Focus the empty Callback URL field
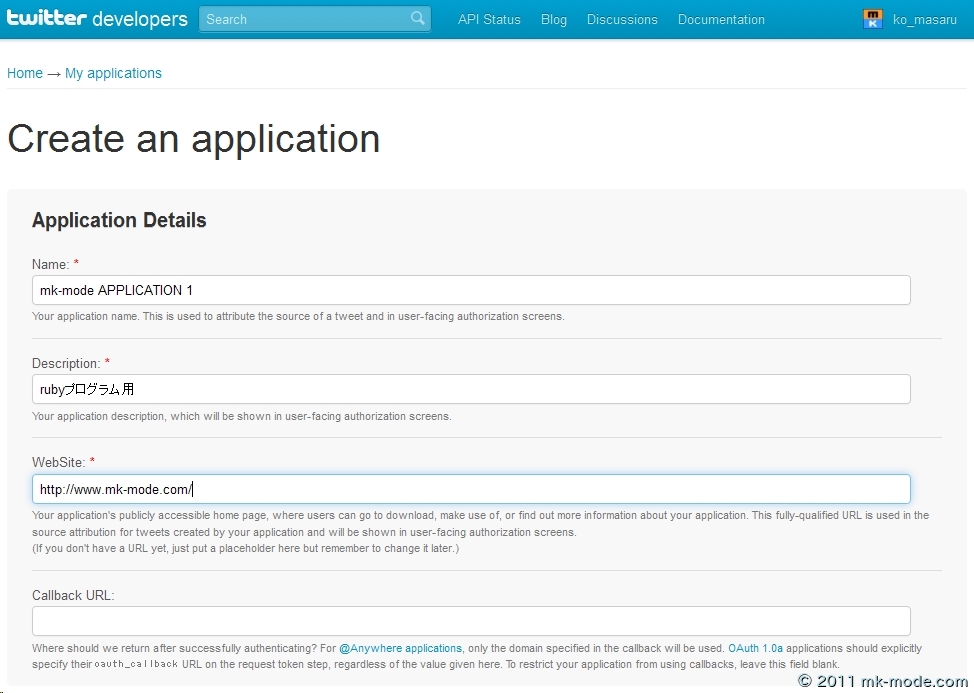974x693 pixels. click(471, 620)
